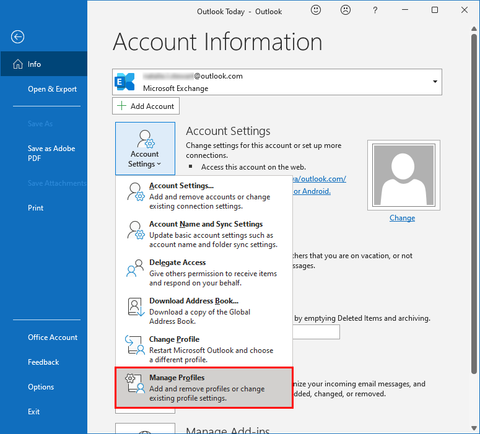Choose Account Settings... from the menu
Screen dimensions: 480x434
coord(204,195)
